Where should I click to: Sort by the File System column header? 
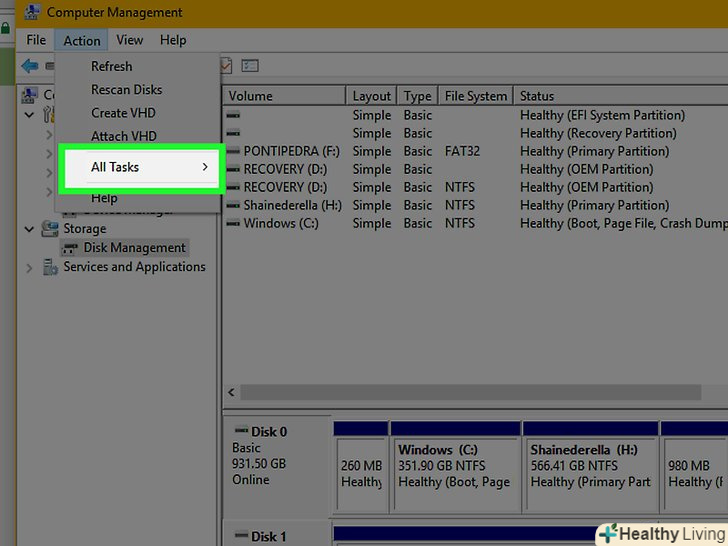476,96
